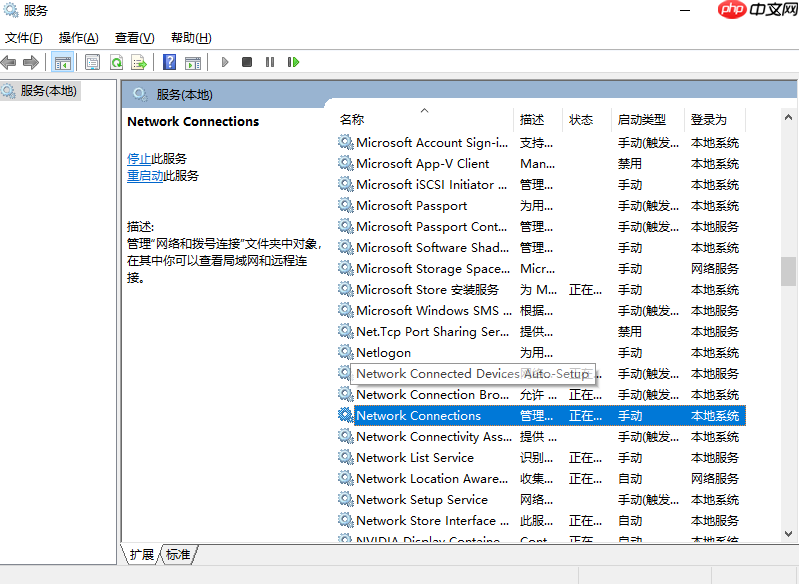Click the gear icon beside Microsoft Store 安装服务
The width and height of the screenshot is (799, 584).
click(345, 289)
